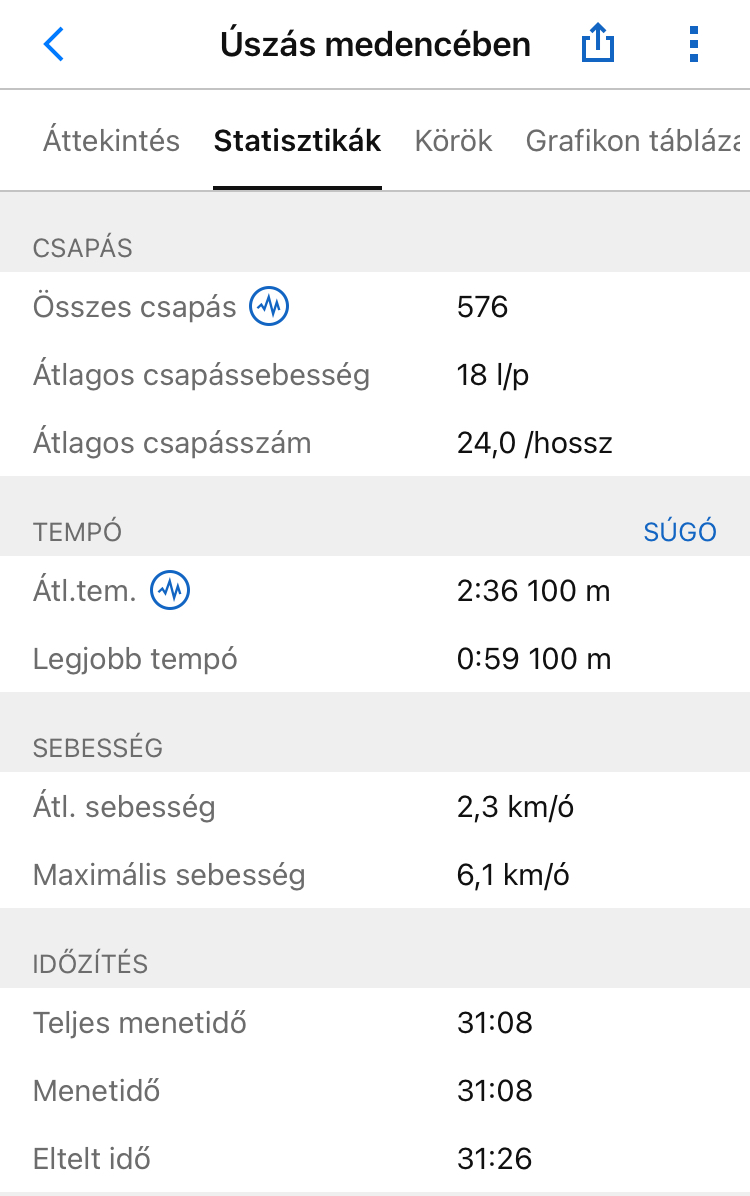This screenshot has width=750, height=1196.
Task: Open the SÚGÓ help link
Action: [x=680, y=532]
